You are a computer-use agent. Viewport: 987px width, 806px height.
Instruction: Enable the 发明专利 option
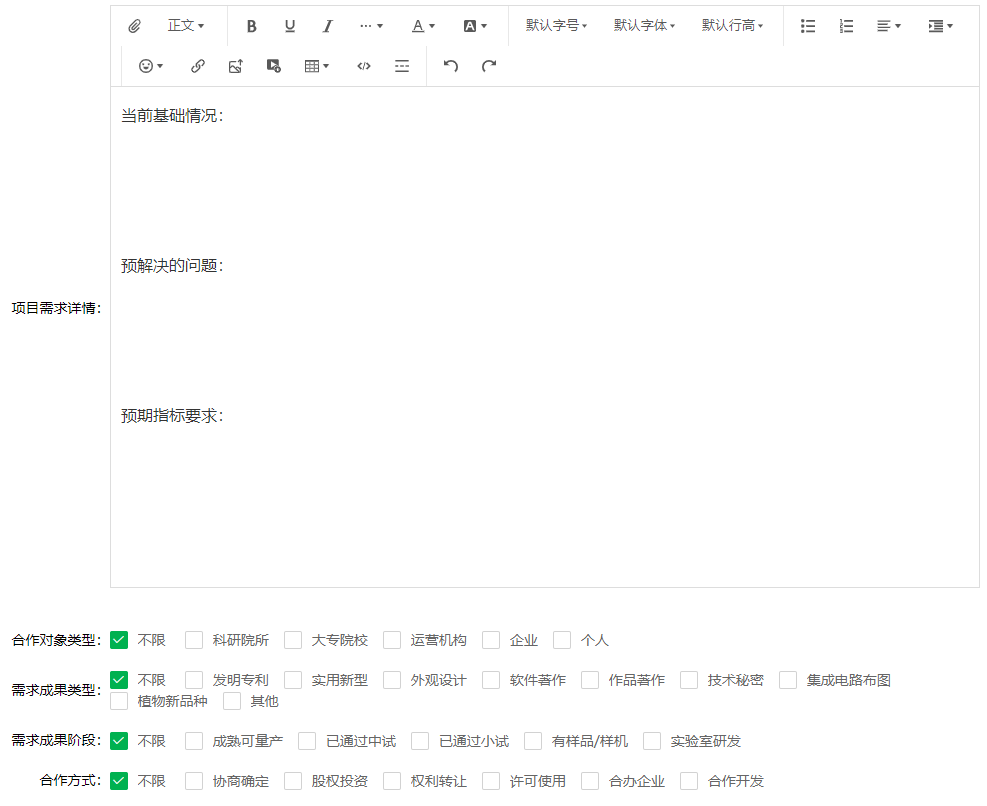[x=194, y=680]
